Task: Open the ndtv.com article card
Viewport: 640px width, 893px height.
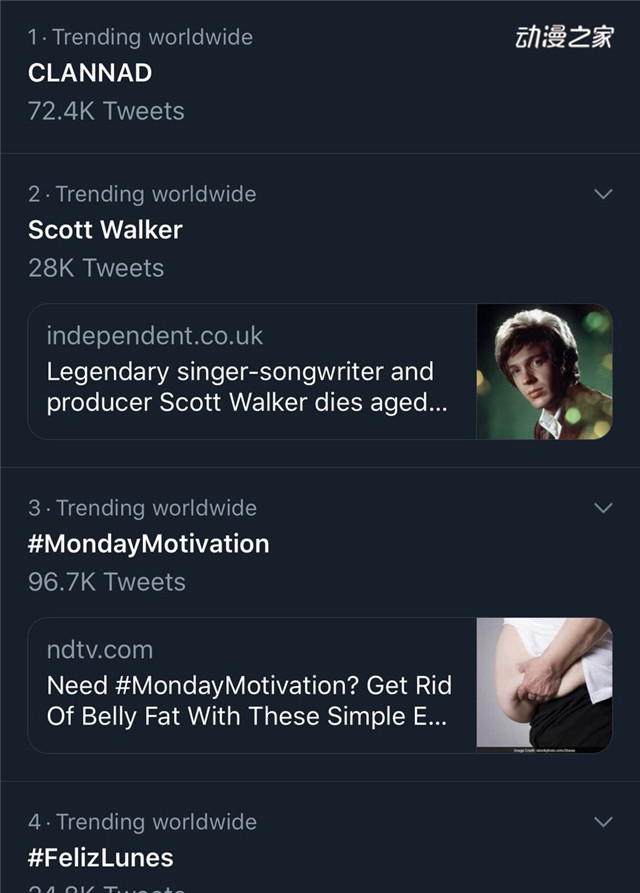Action: 320,685
